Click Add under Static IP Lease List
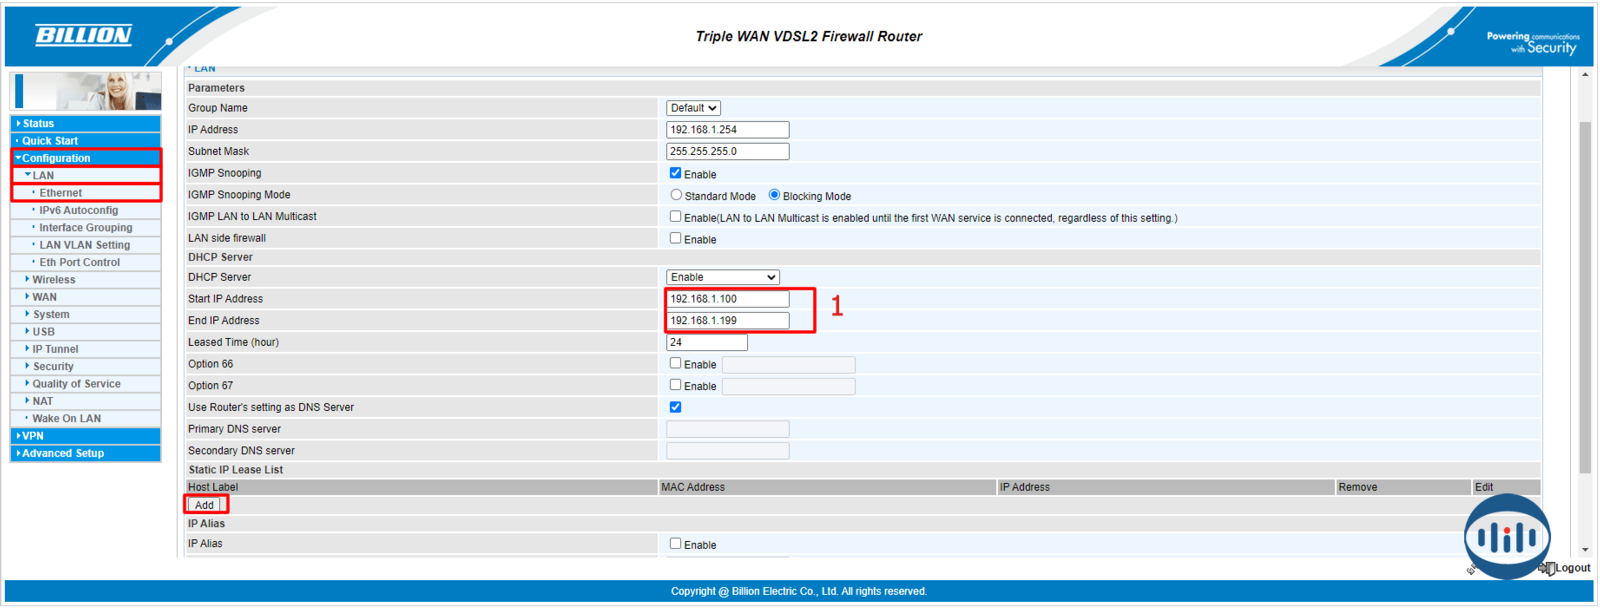 (x=205, y=505)
